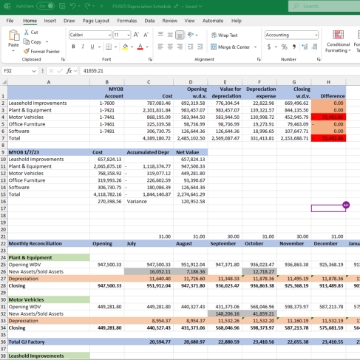Switch to the Insert ribbon tab
This screenshot has width=360, height=360.
50,21
